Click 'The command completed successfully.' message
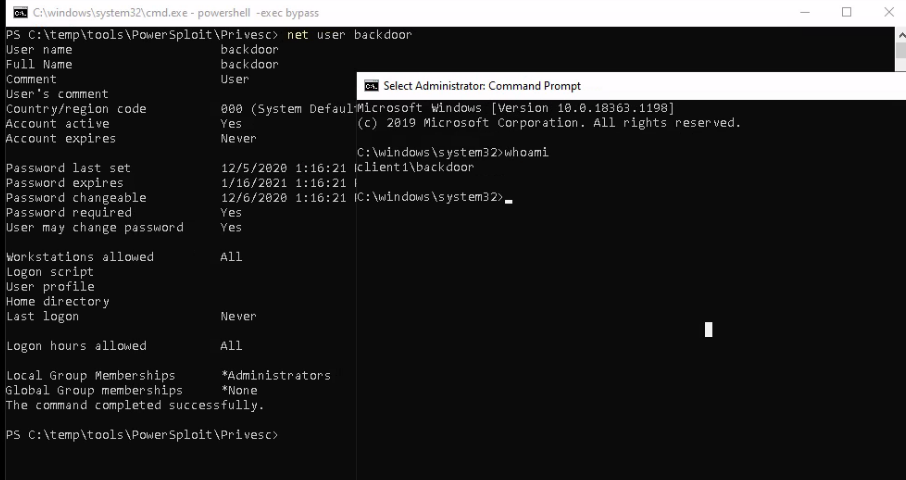The width and height of the screenshot is (906, 480). 135,405
